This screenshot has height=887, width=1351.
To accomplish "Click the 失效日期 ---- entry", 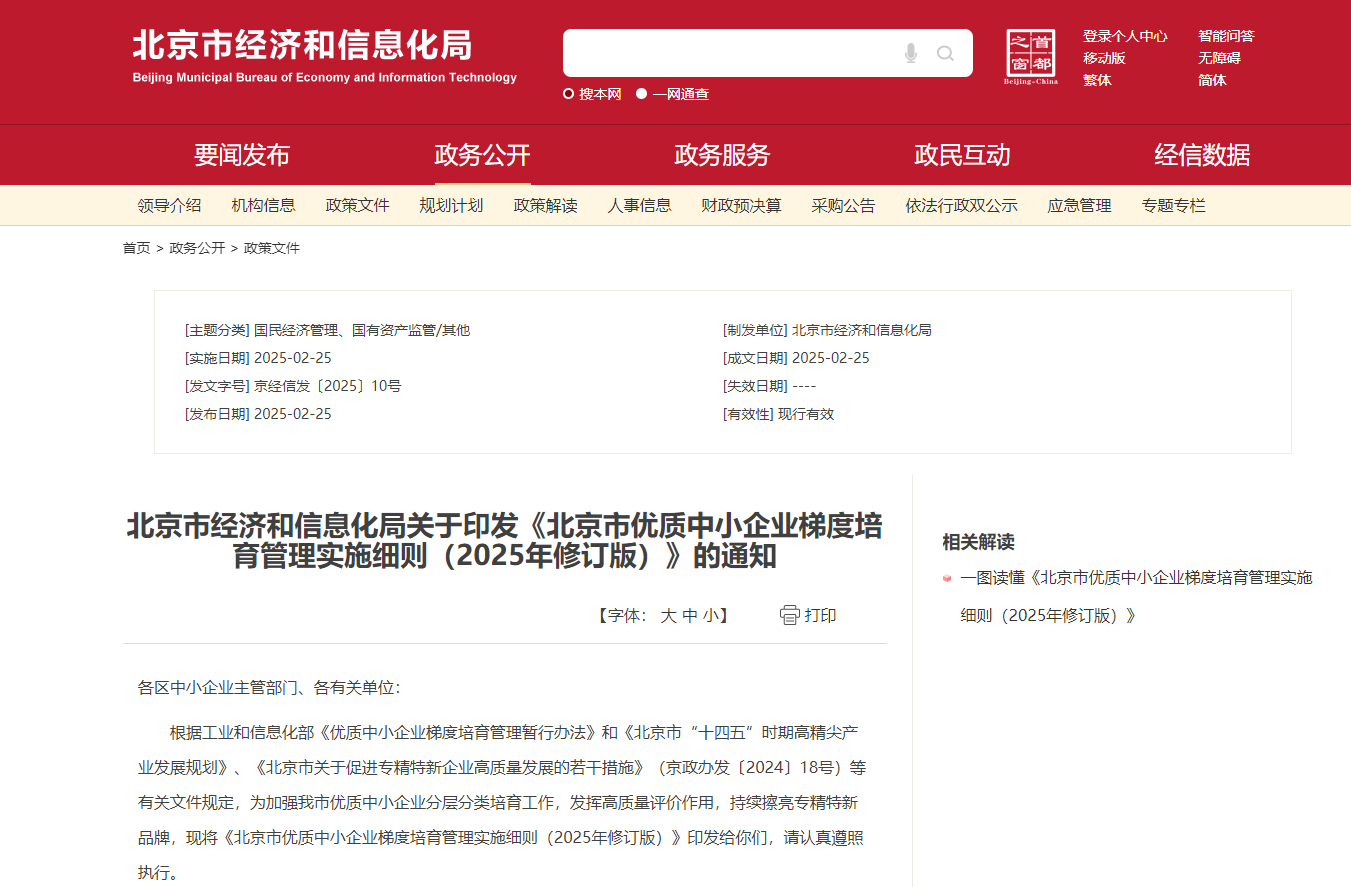I will tap(769, 386).
